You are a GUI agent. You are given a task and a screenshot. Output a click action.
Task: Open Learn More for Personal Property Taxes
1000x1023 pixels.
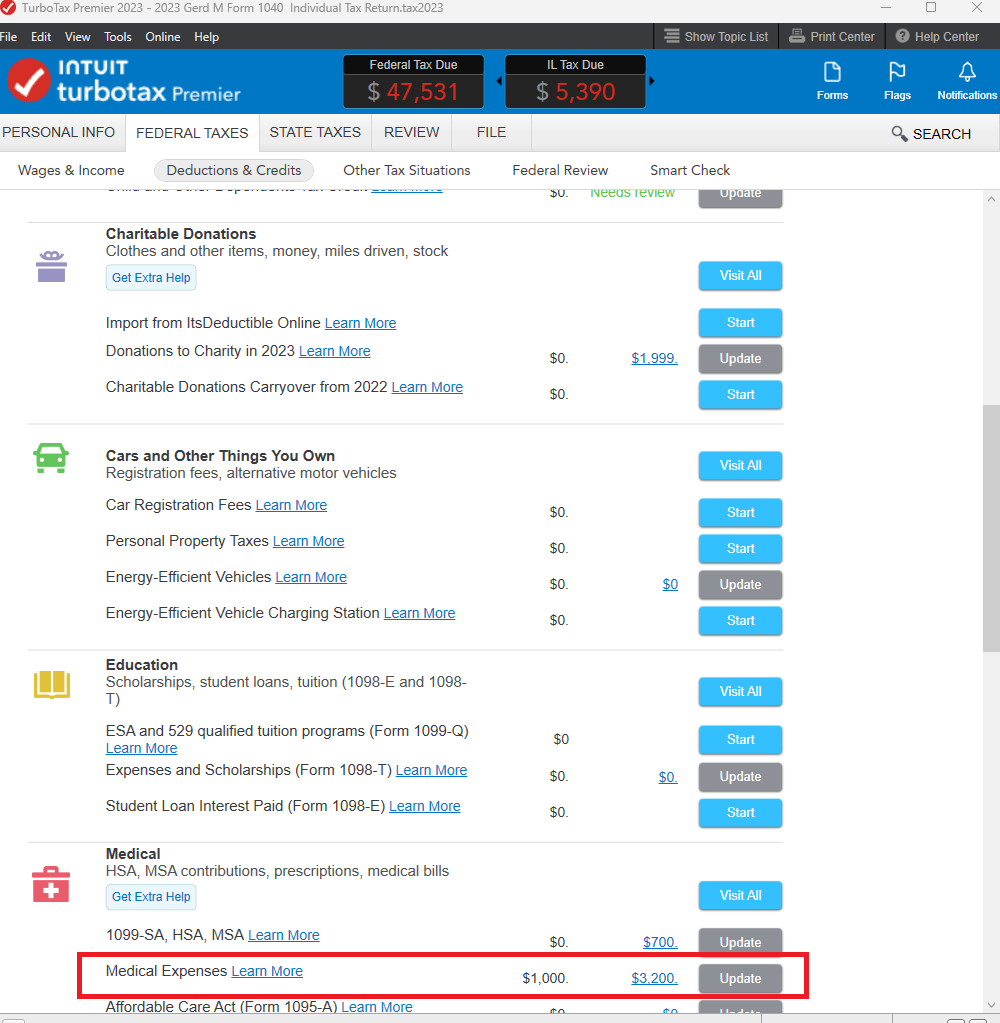pyautogui.click(x=308, y=541)
